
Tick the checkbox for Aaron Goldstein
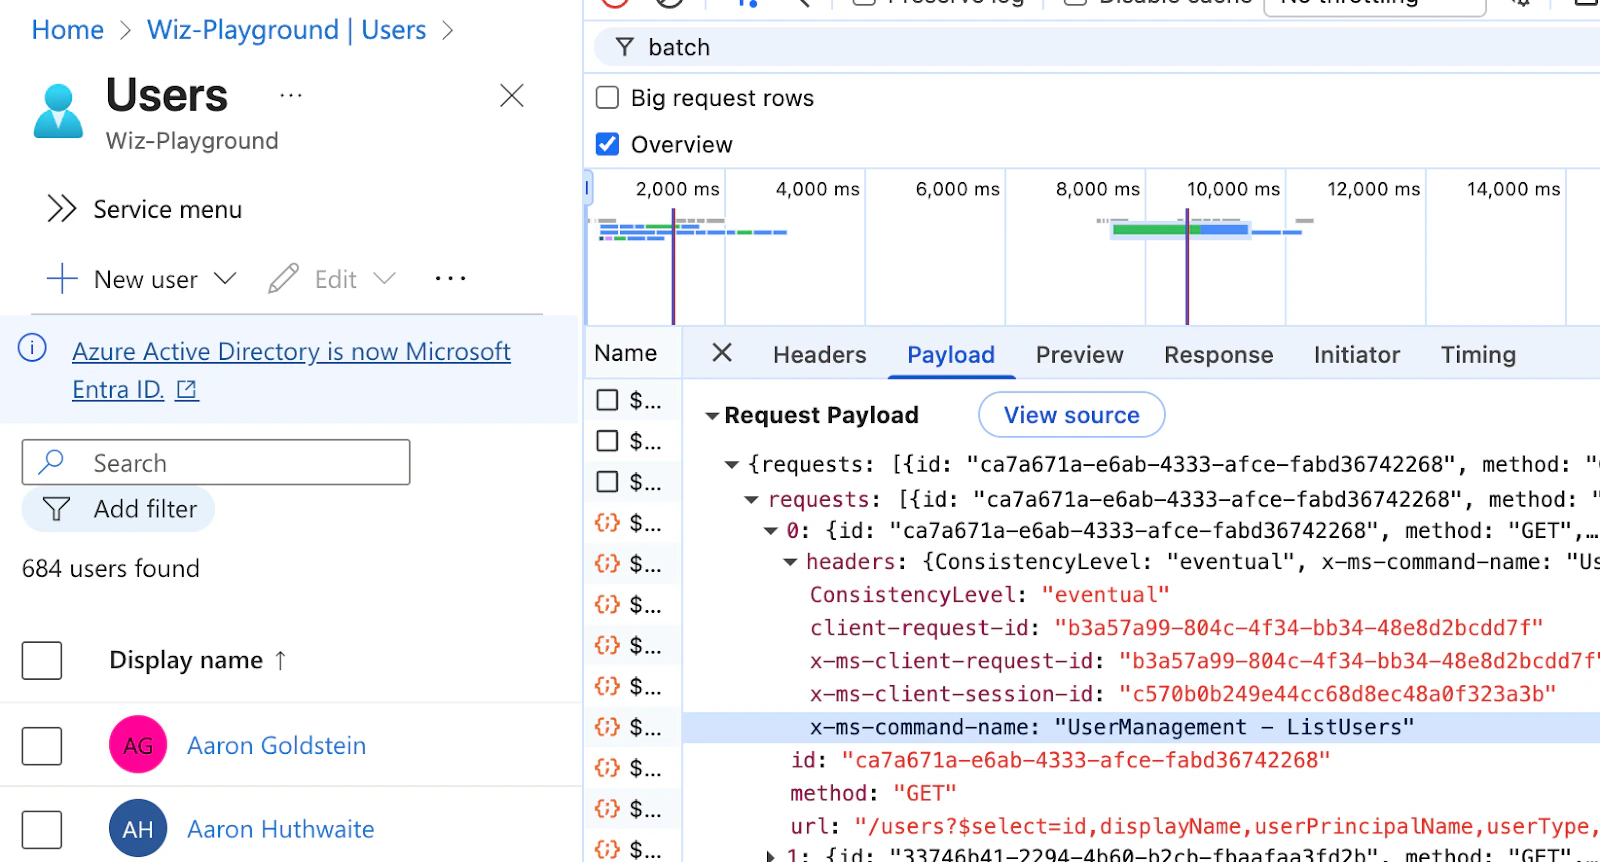point(42,746)
